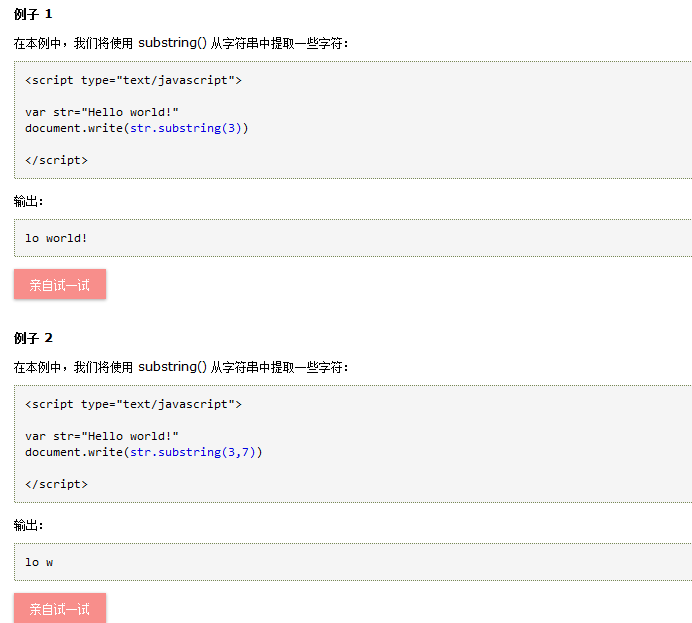Click the 例子 1 heading
The image size is (692, 623).
[x=33, y=14]
